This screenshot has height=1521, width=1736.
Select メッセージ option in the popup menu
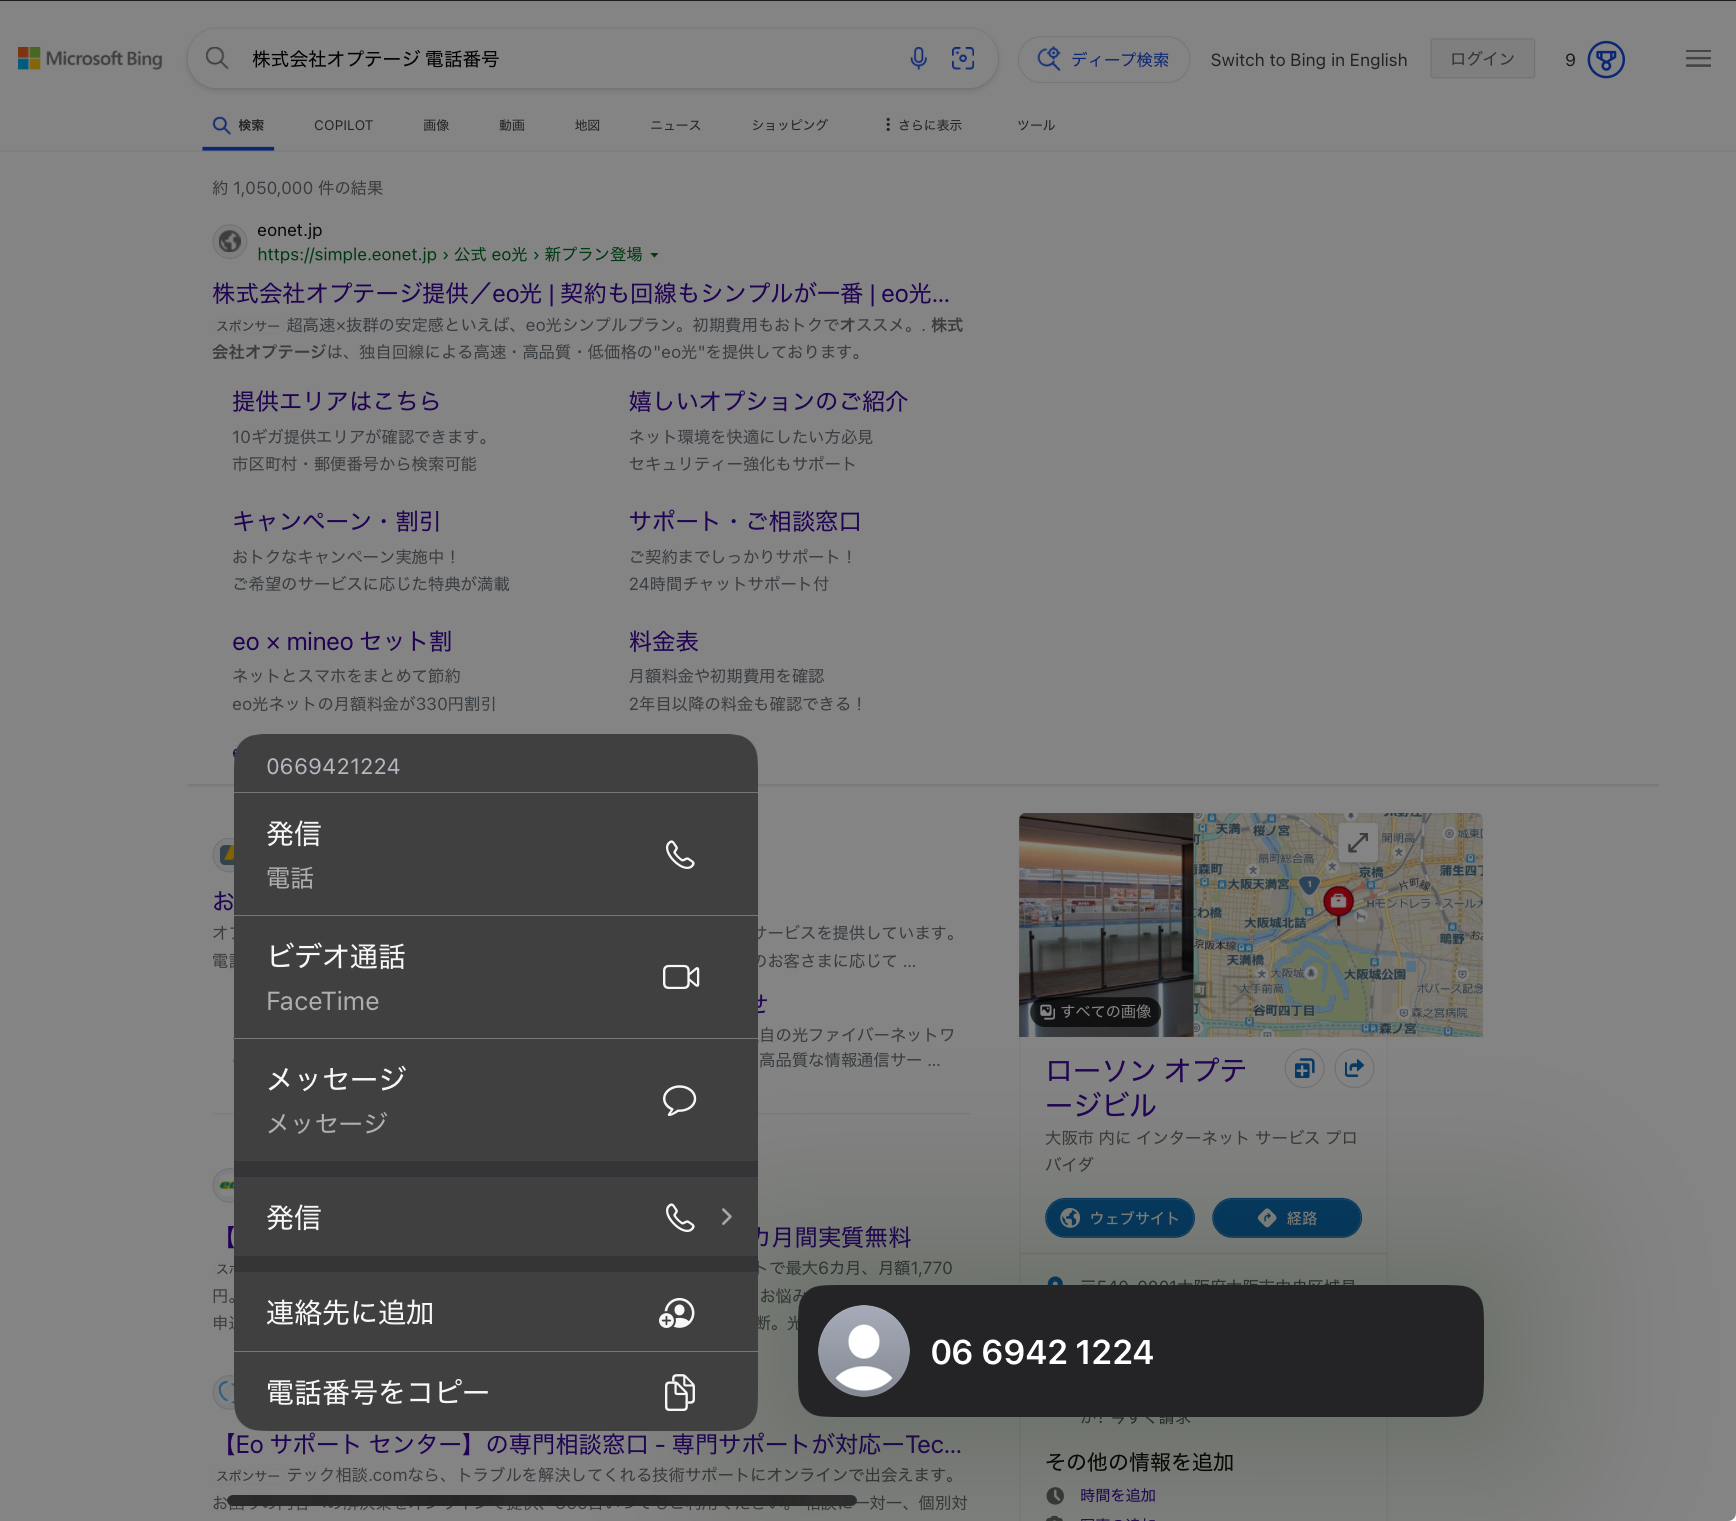495,1100
